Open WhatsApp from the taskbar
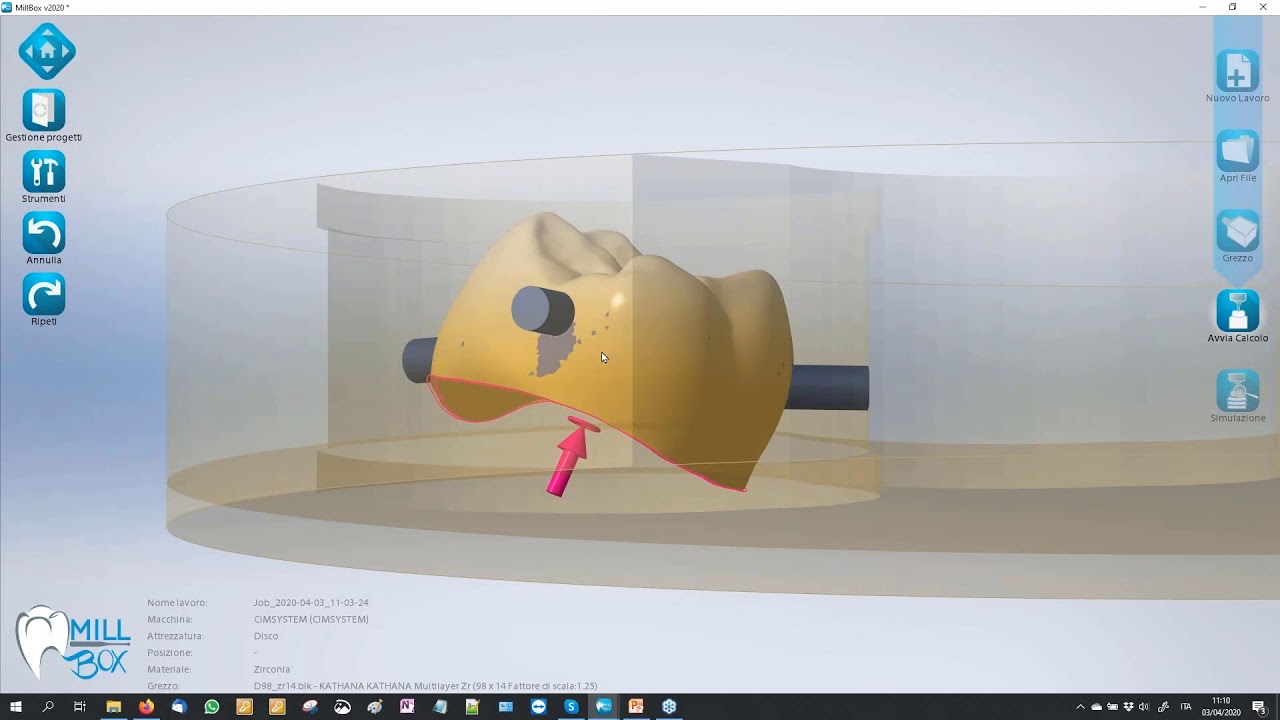This screenshot has width=1280, height=720. click(212, 707)
